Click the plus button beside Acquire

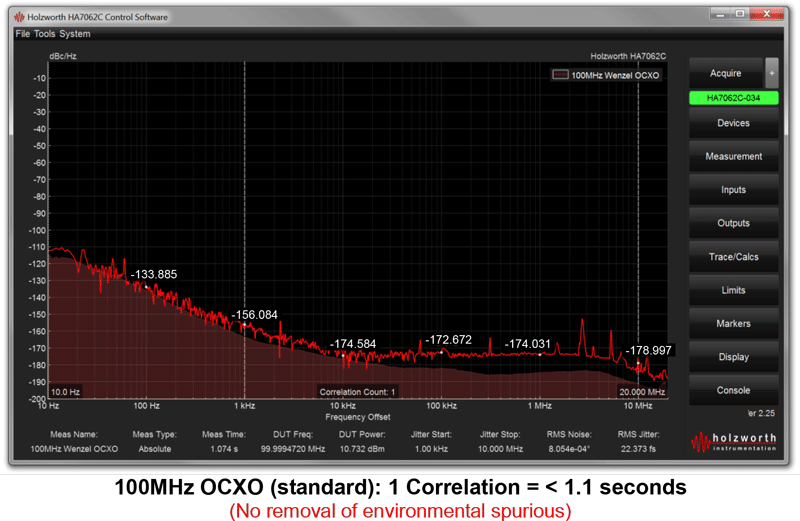tap(771, 73)
